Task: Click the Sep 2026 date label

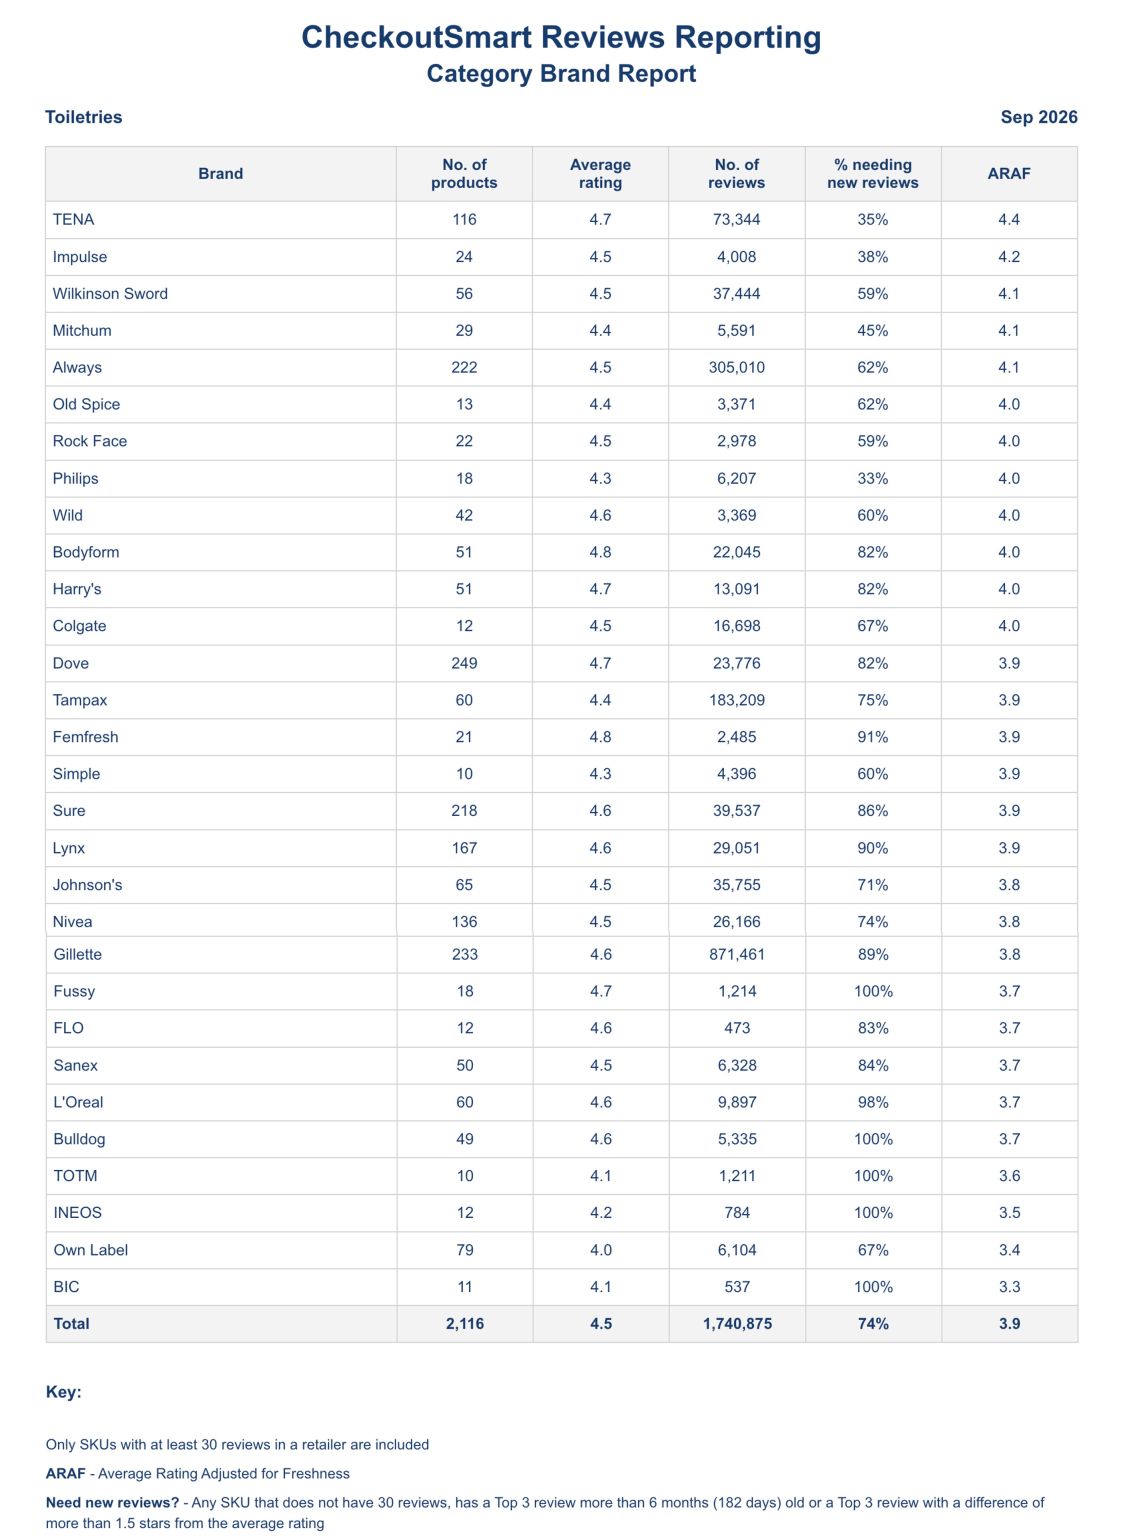Action: tap(1039, 117)
